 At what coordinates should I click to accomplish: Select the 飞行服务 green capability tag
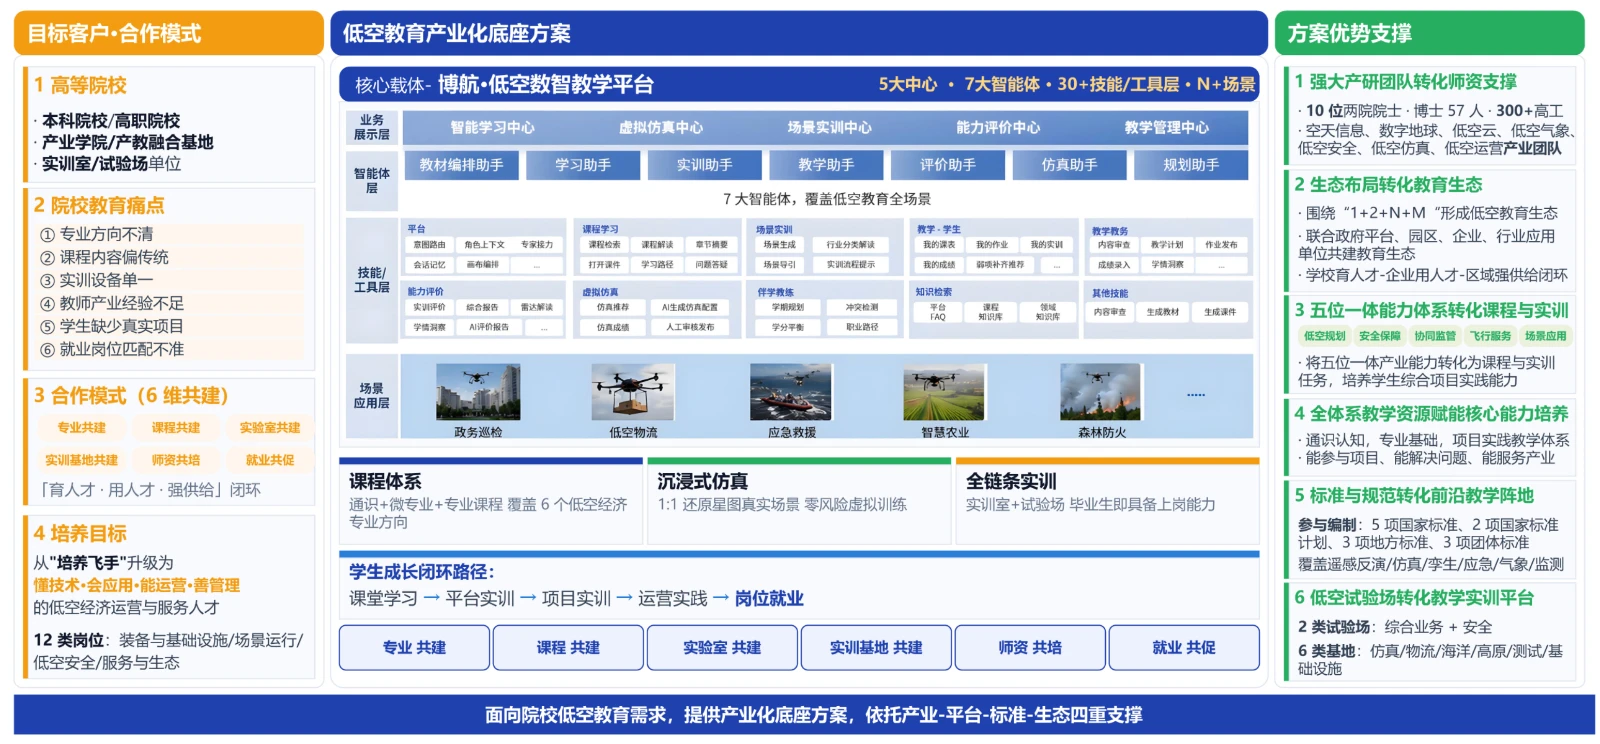1491,336
